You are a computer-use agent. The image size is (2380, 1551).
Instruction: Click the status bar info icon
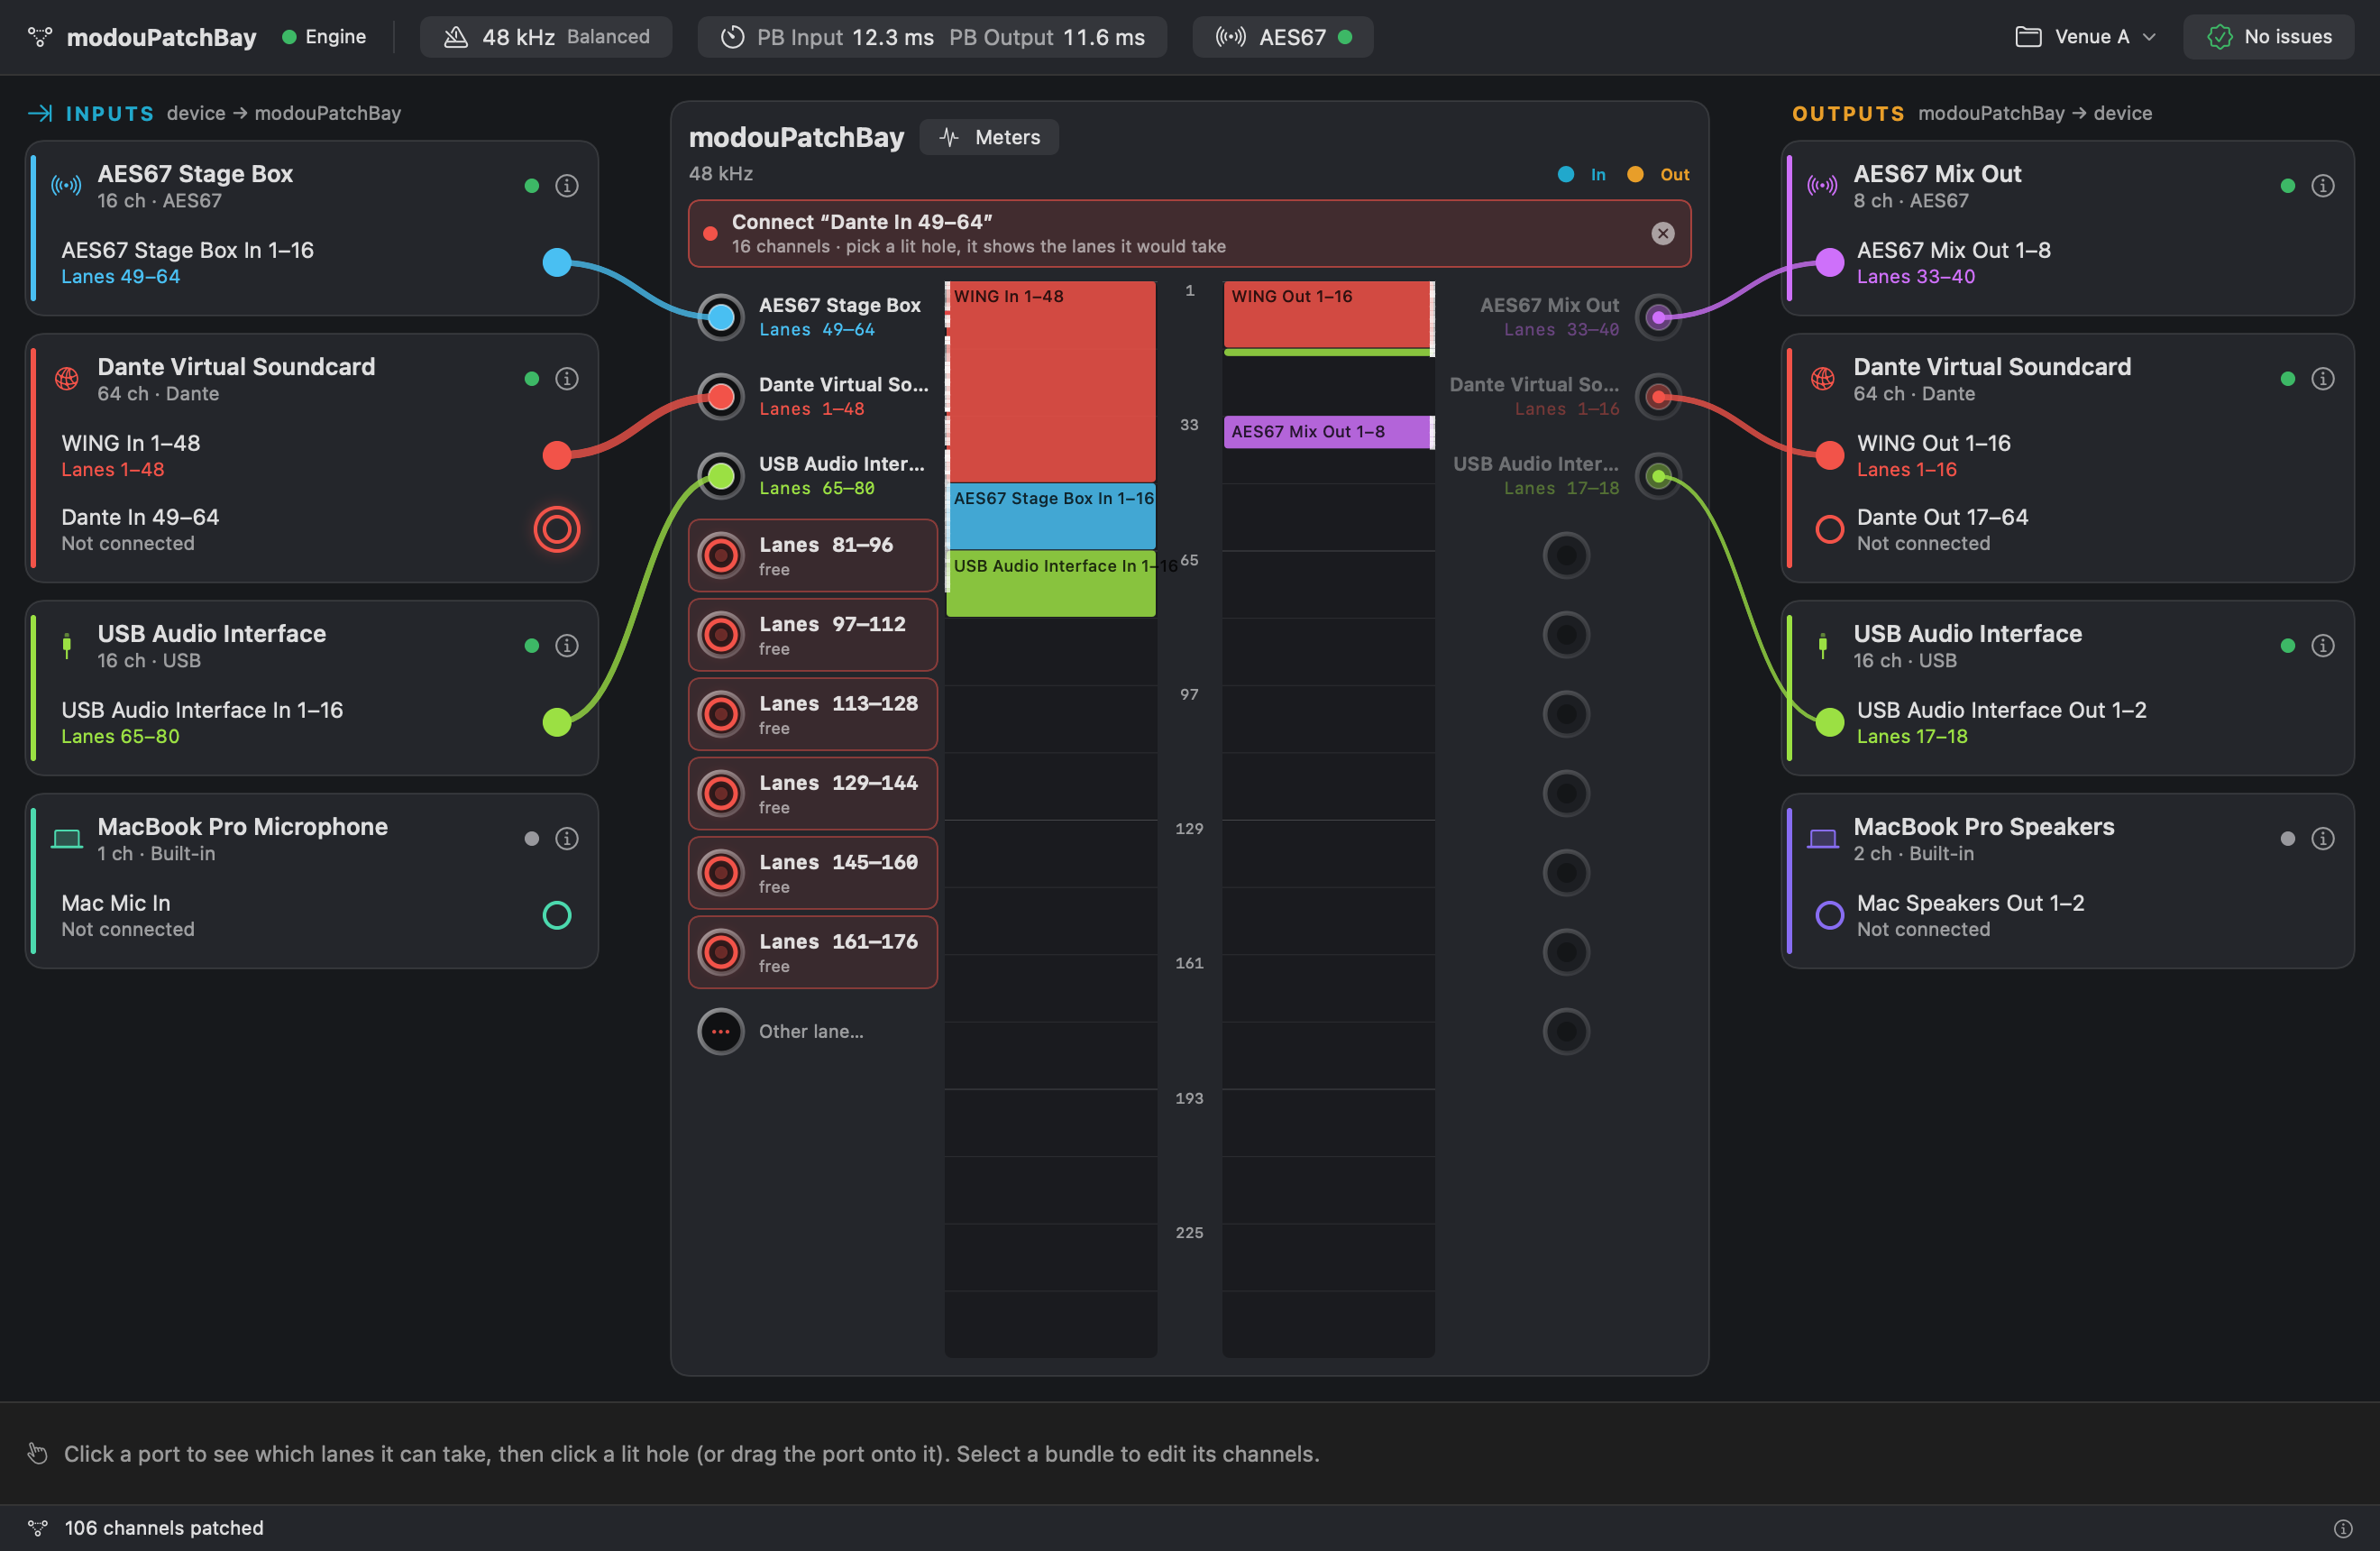click(x=2343, y=1528)
